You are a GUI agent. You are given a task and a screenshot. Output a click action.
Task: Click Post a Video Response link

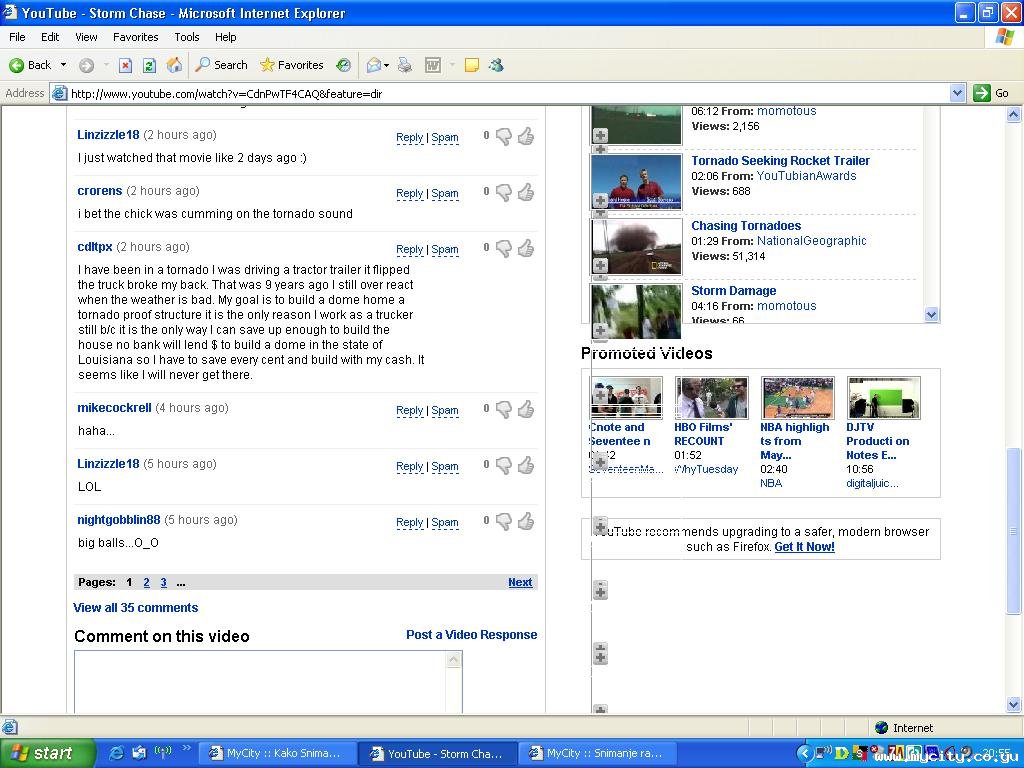(x=471, y=635)
